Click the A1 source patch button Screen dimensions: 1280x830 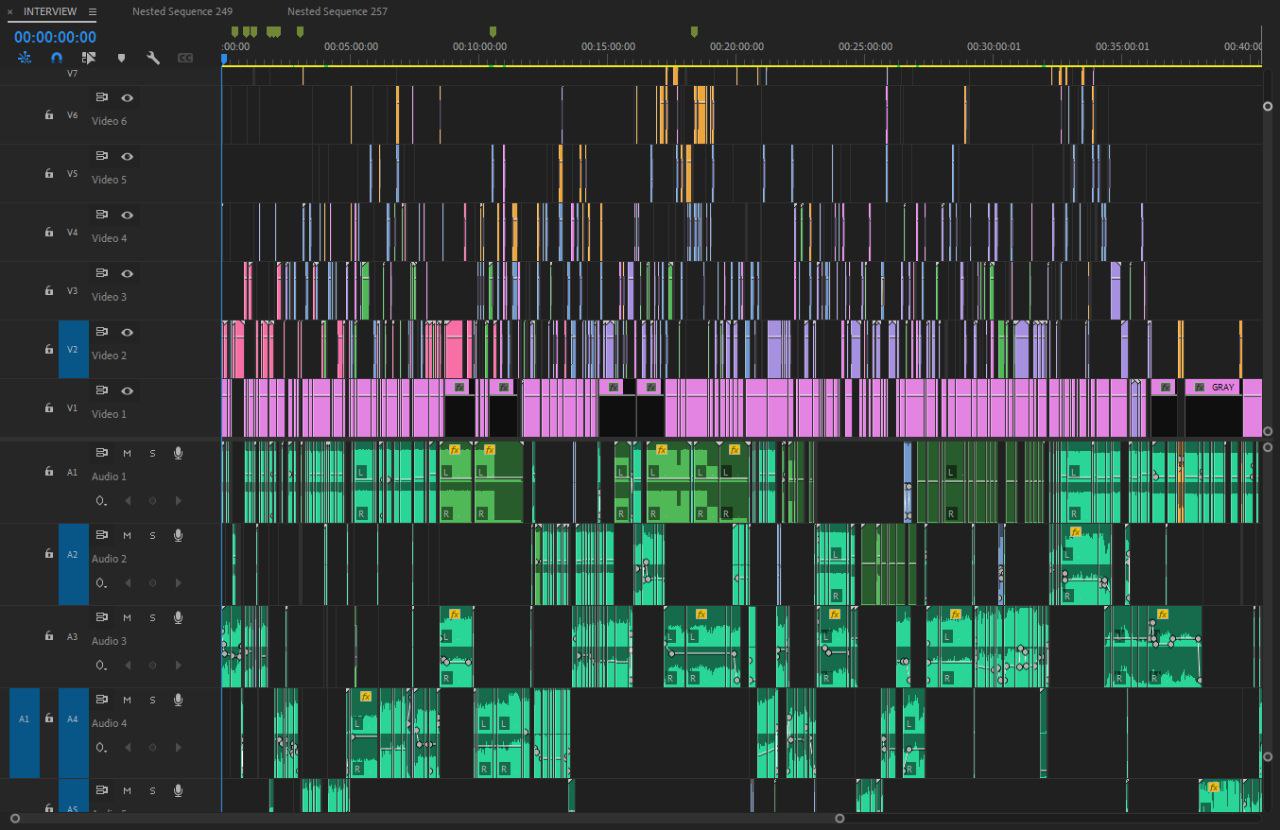click(x=24, y=719)
